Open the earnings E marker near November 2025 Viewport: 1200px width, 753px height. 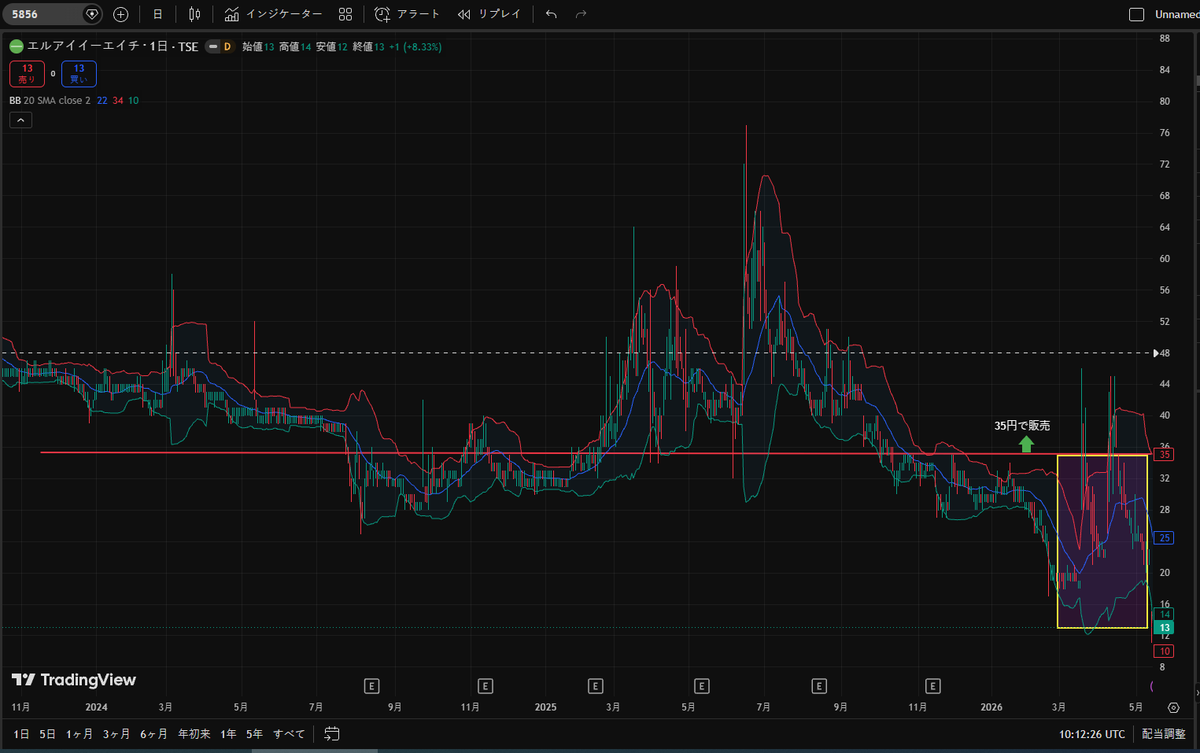pos(932,686)
